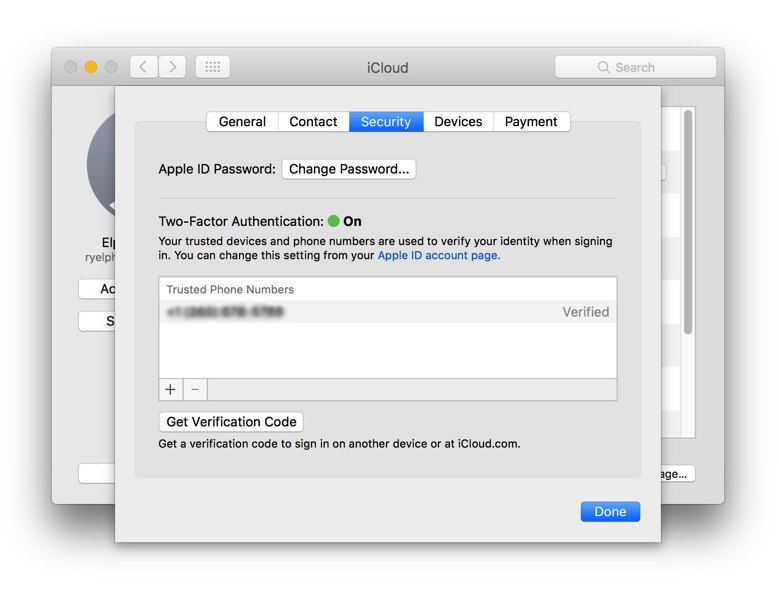Viewport: 780px width, 602px height.
Task: Click the forward navigation arrow
Action: [172, 67]
